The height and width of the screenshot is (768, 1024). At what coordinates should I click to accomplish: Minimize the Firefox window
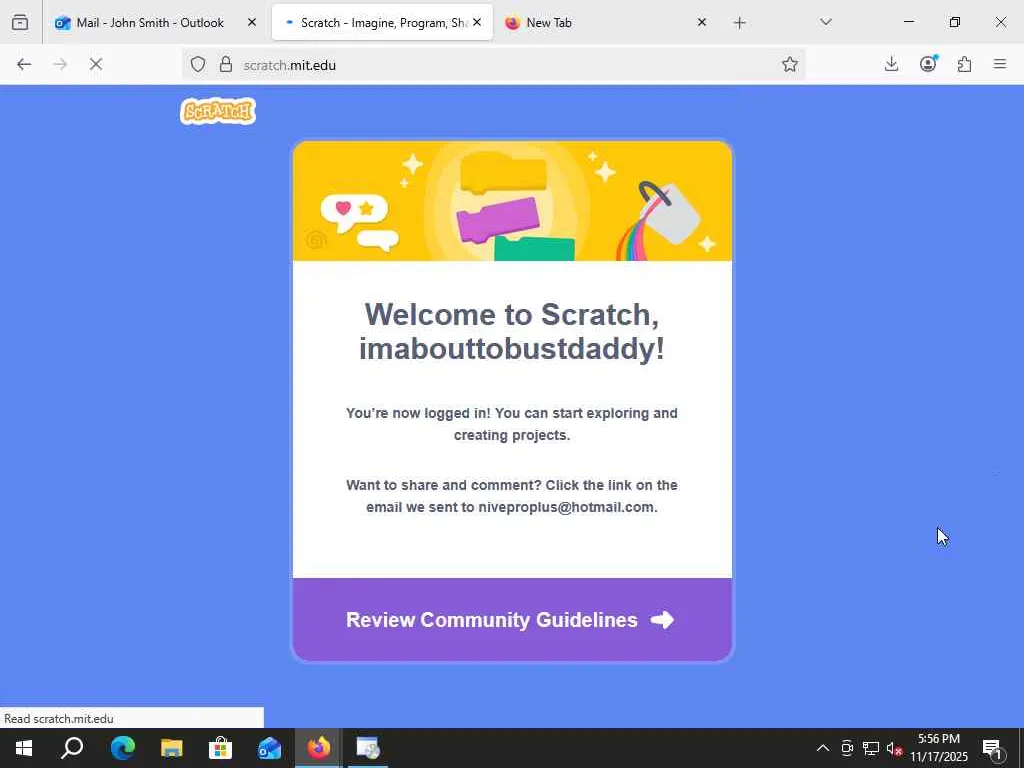[x=908, y=22]
